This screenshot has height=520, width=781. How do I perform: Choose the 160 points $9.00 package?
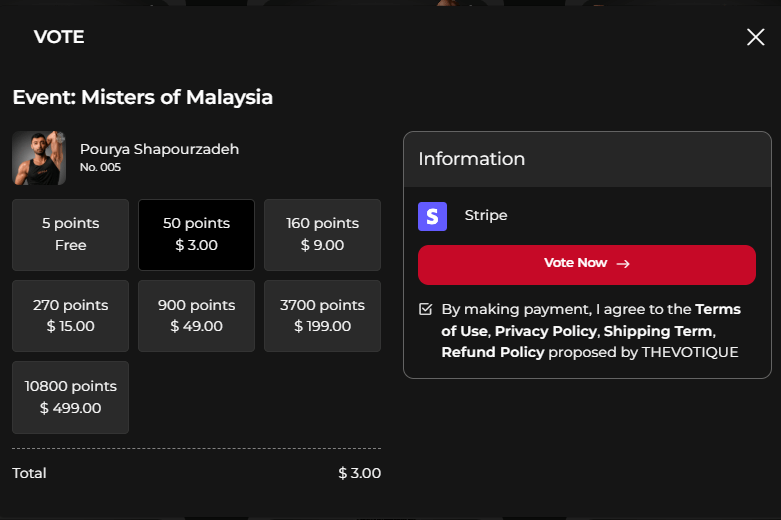coord(322,235)
